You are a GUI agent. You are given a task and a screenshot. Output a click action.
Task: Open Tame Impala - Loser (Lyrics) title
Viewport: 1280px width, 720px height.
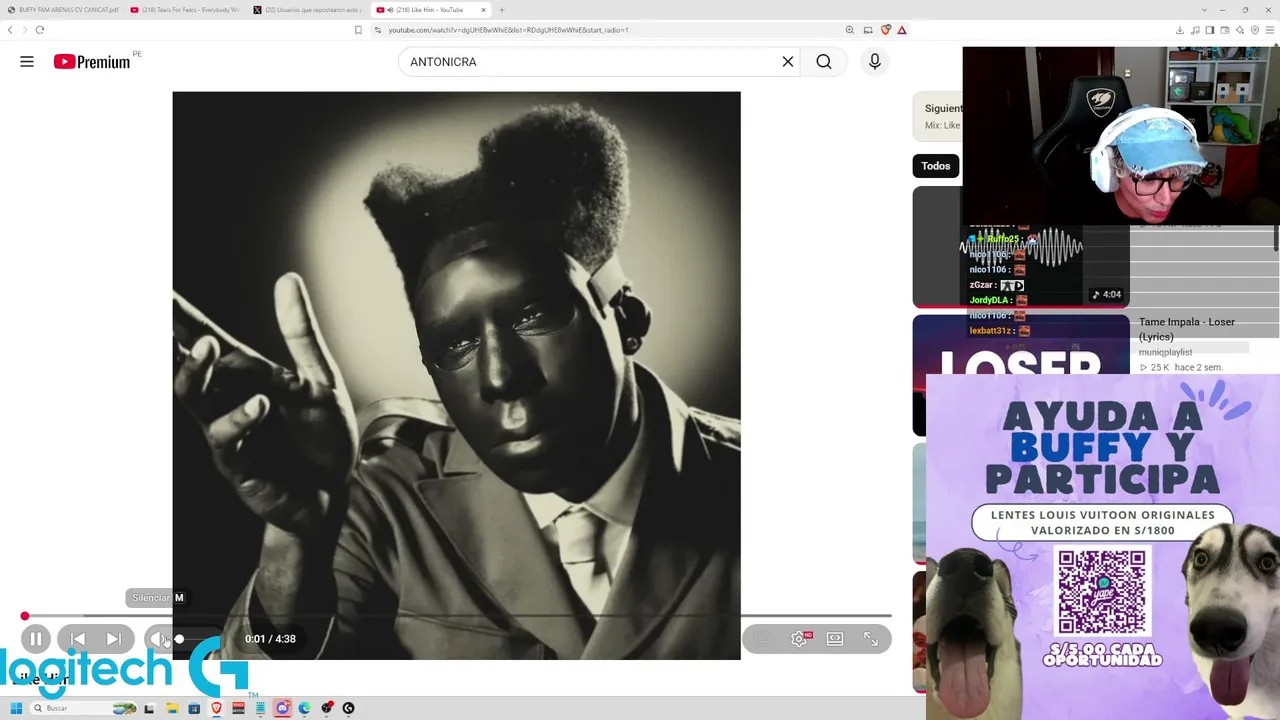pyautogui.click(x=1187, y=329)
